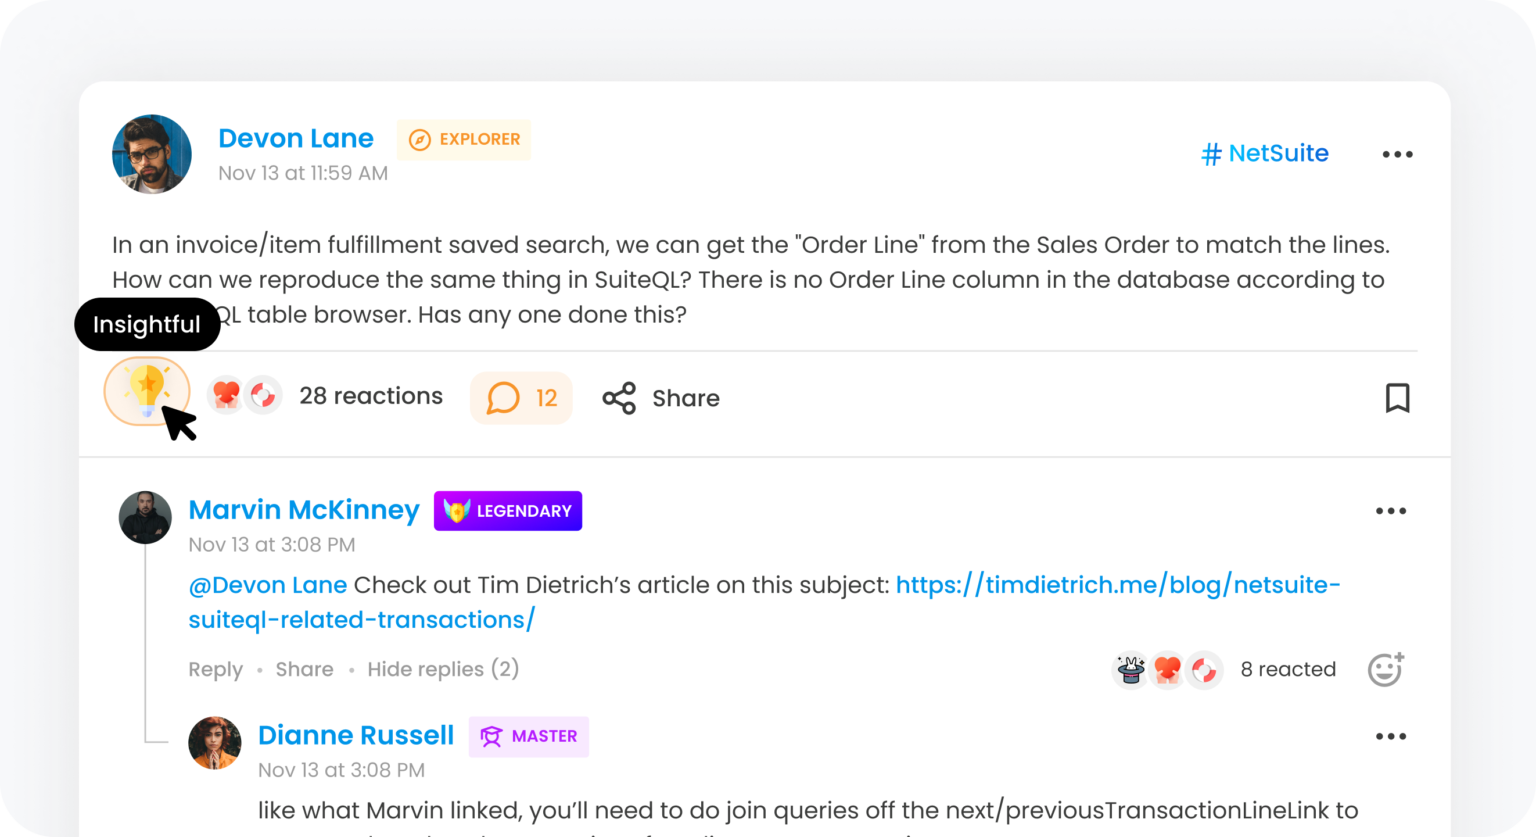Open the #NetSuite channel tag
Image resolution: width=1536 pixels, height=837 pixels.
[1265, 154]
